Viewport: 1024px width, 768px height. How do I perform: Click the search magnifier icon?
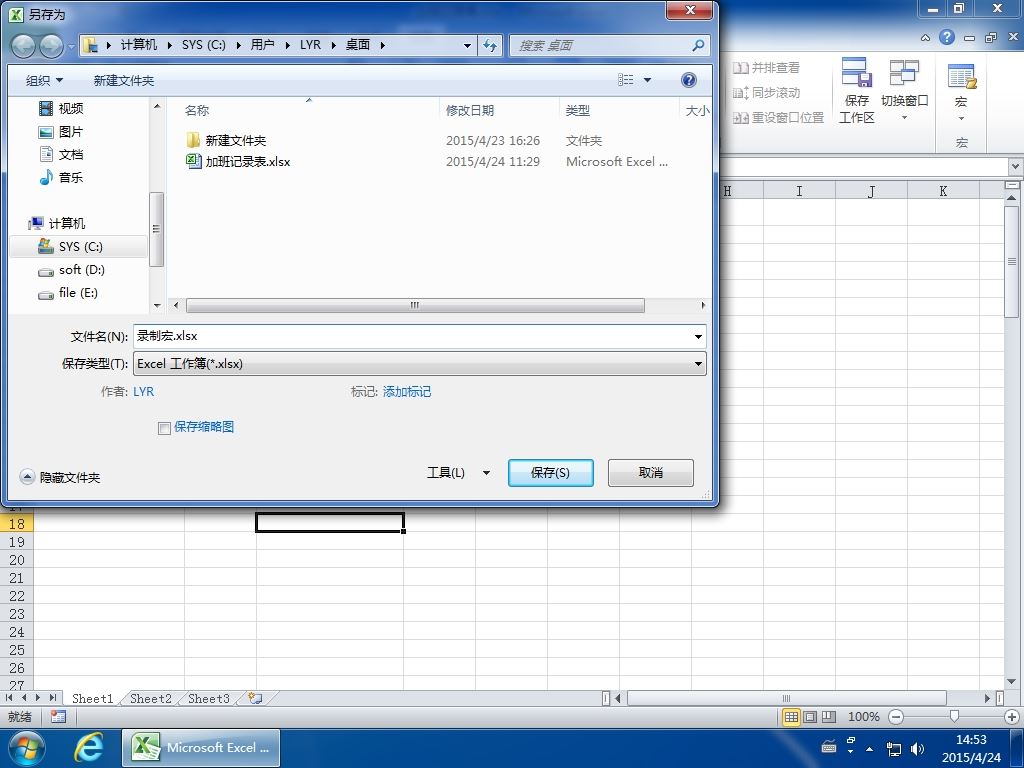click(697, 45)
